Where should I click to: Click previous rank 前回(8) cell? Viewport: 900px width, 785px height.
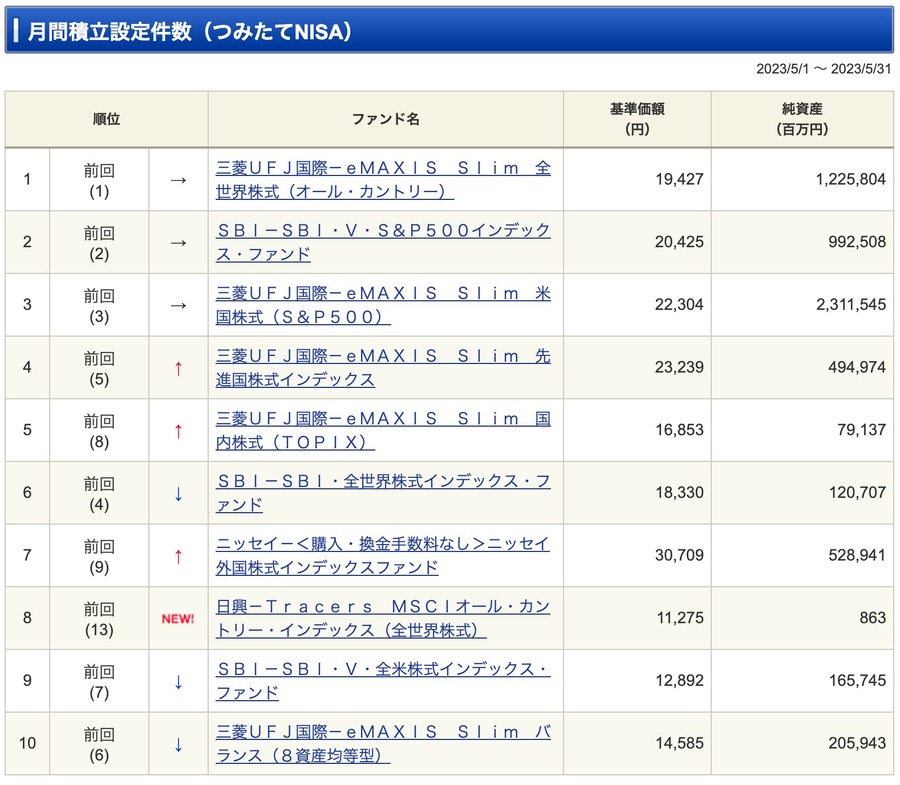point(99,431)
